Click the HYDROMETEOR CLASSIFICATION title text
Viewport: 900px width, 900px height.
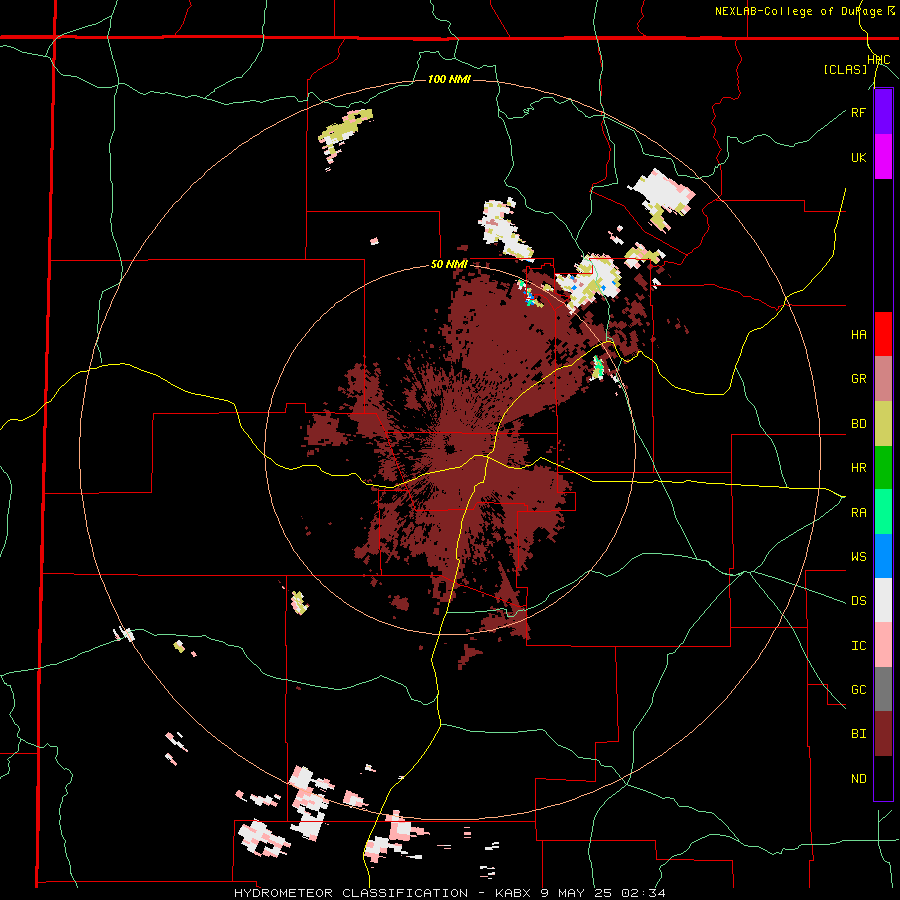351,893
